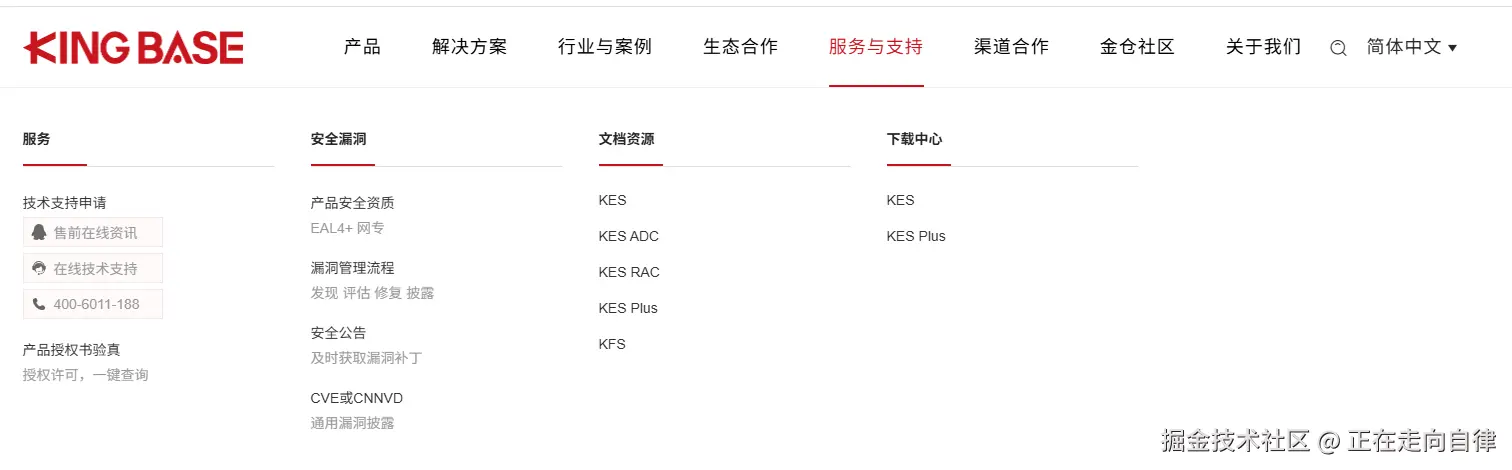This screenshot has height=470, width=1512.
Task: Open the 安全公告 link
Action: pos(338,333)
